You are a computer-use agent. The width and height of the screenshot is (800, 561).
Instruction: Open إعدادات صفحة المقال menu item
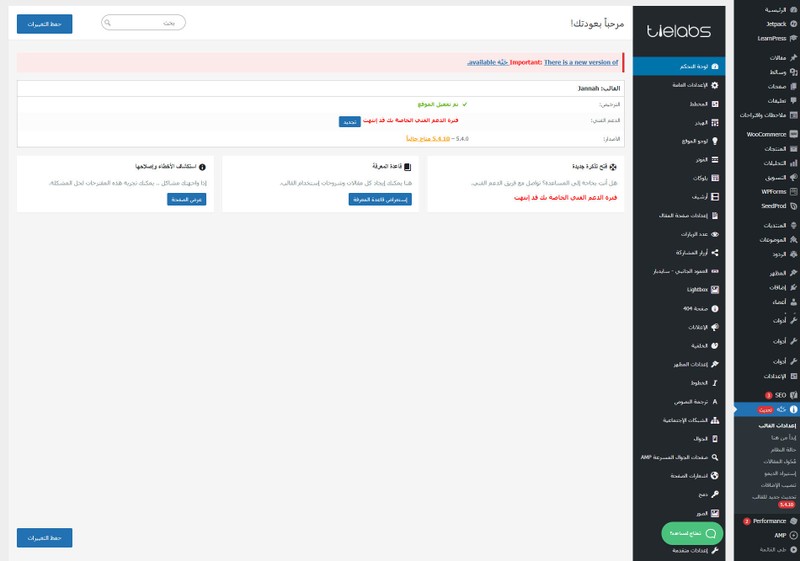click(x=679, y=216)
